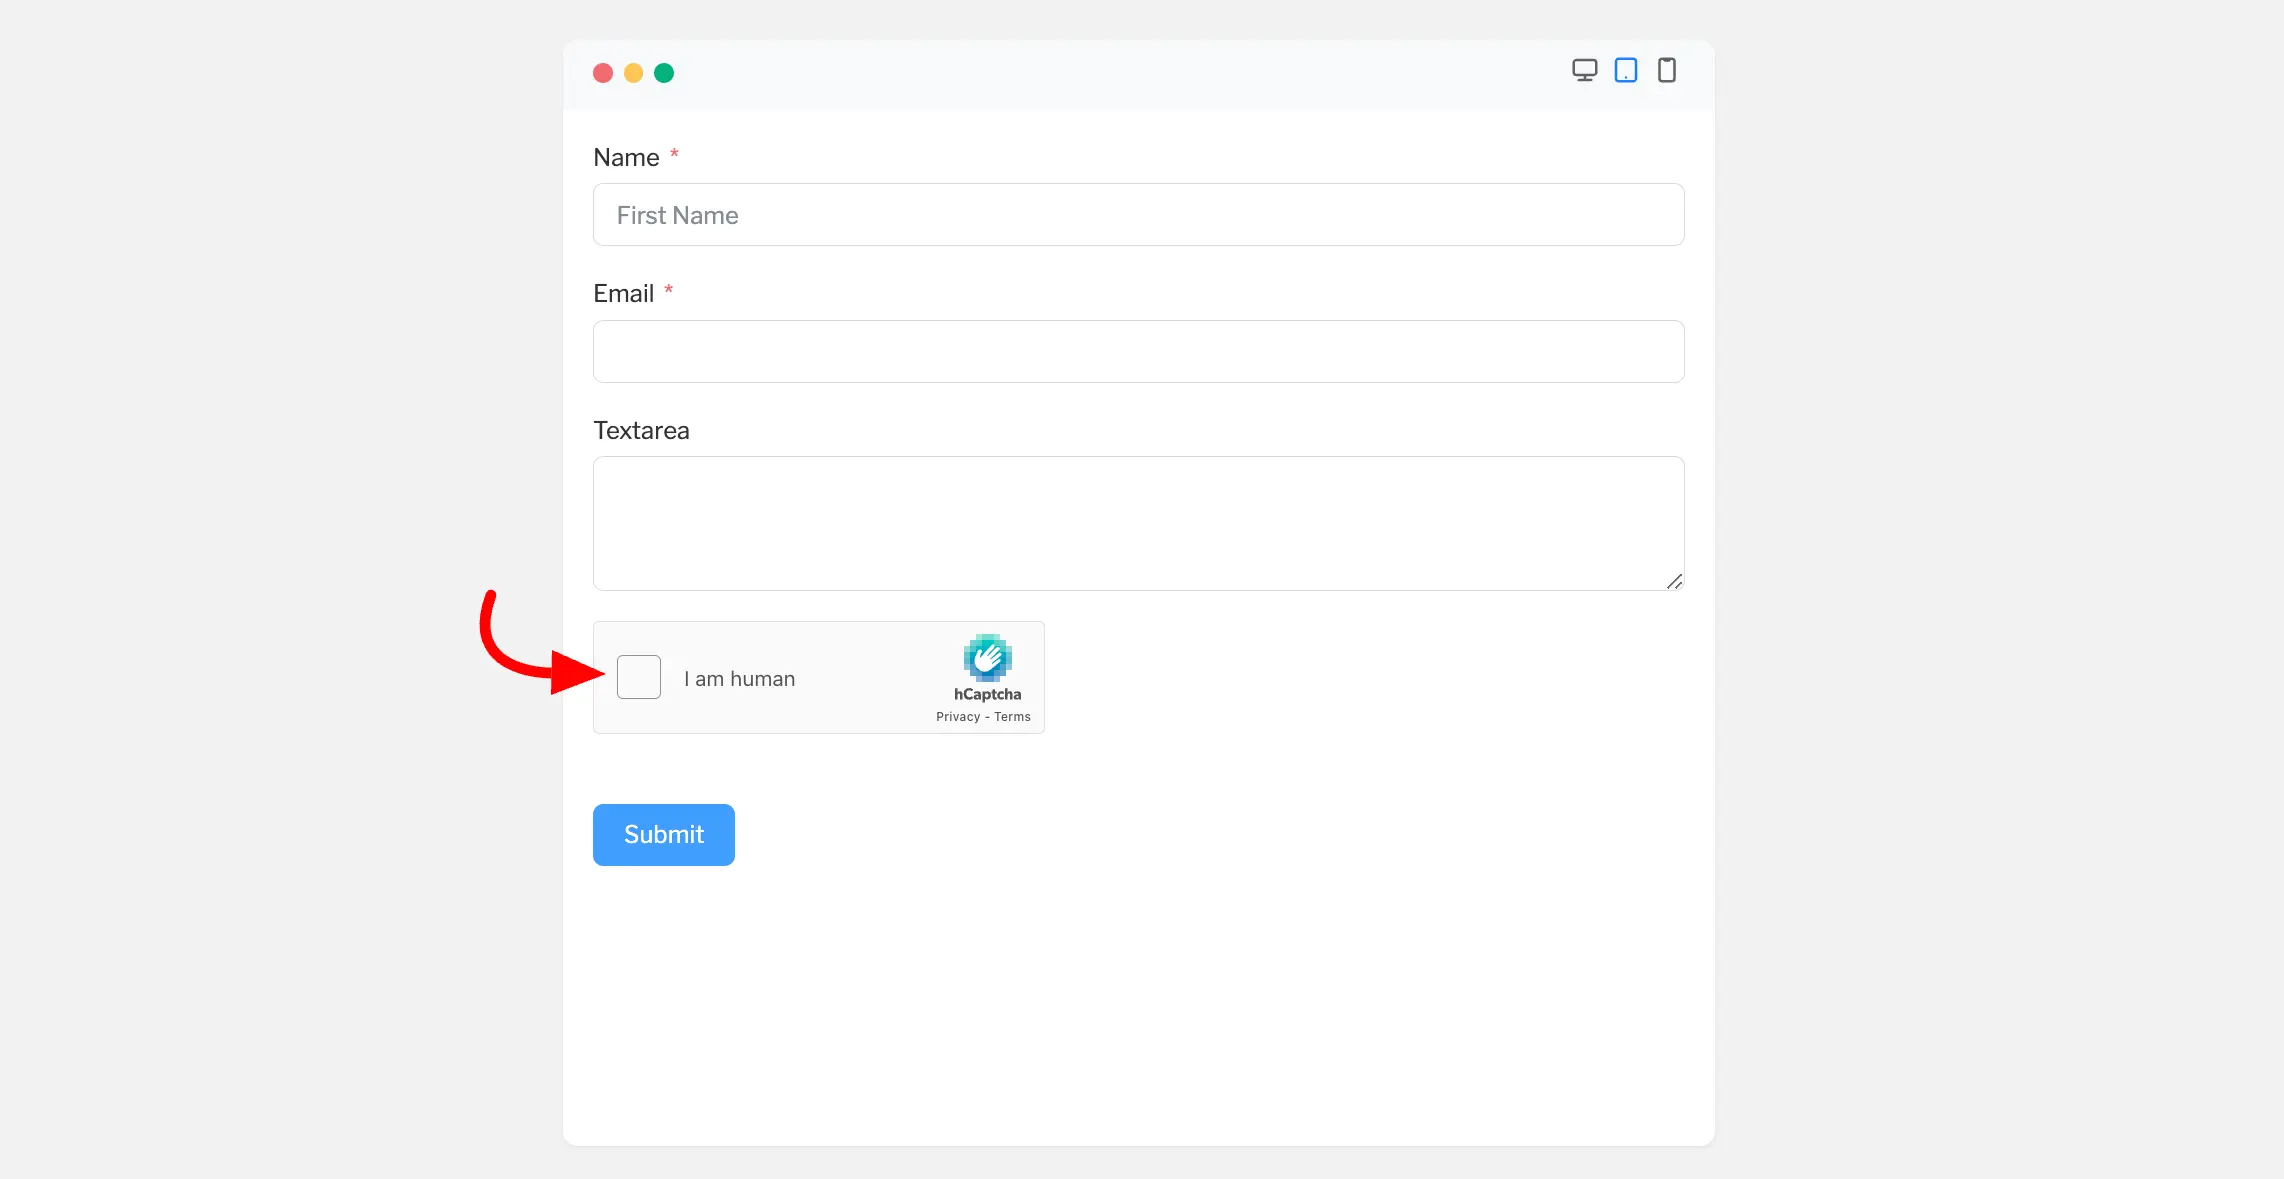The image size is (2284, 1179).
Task: Click the yellow window dot
Action: click(633, 73)
